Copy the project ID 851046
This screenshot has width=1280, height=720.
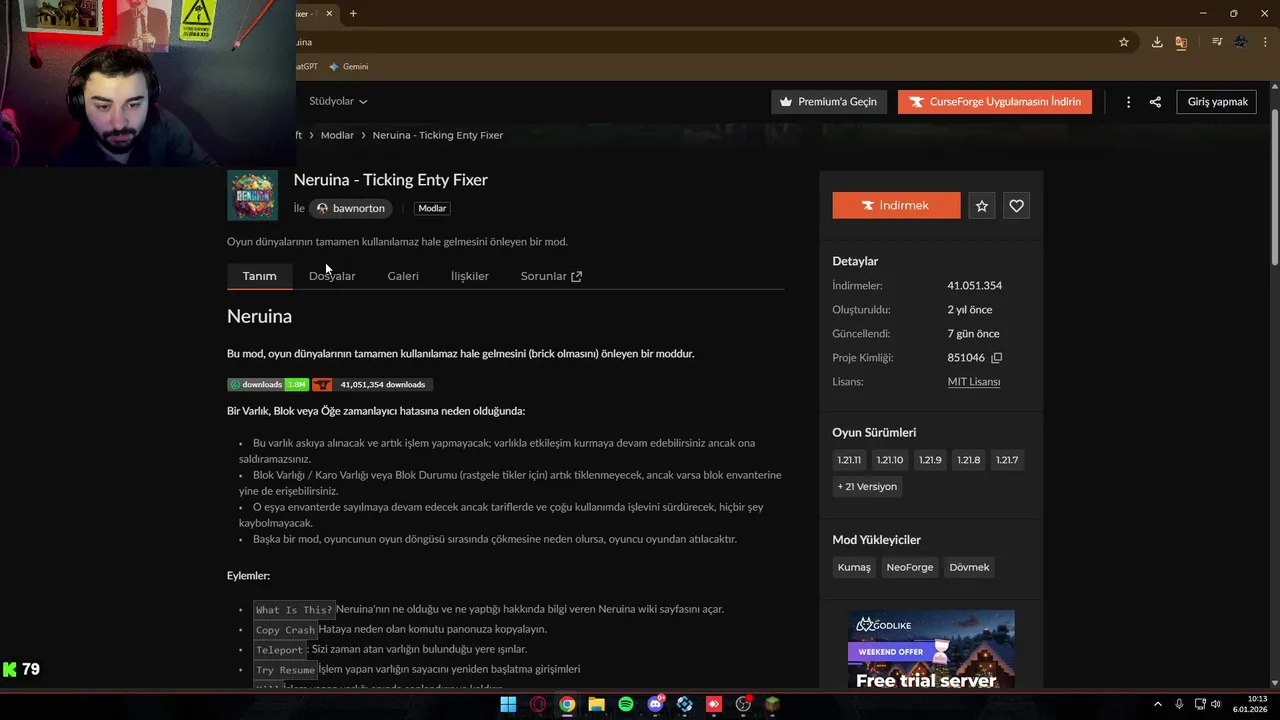pyautogui.click(x=996, y=358)
